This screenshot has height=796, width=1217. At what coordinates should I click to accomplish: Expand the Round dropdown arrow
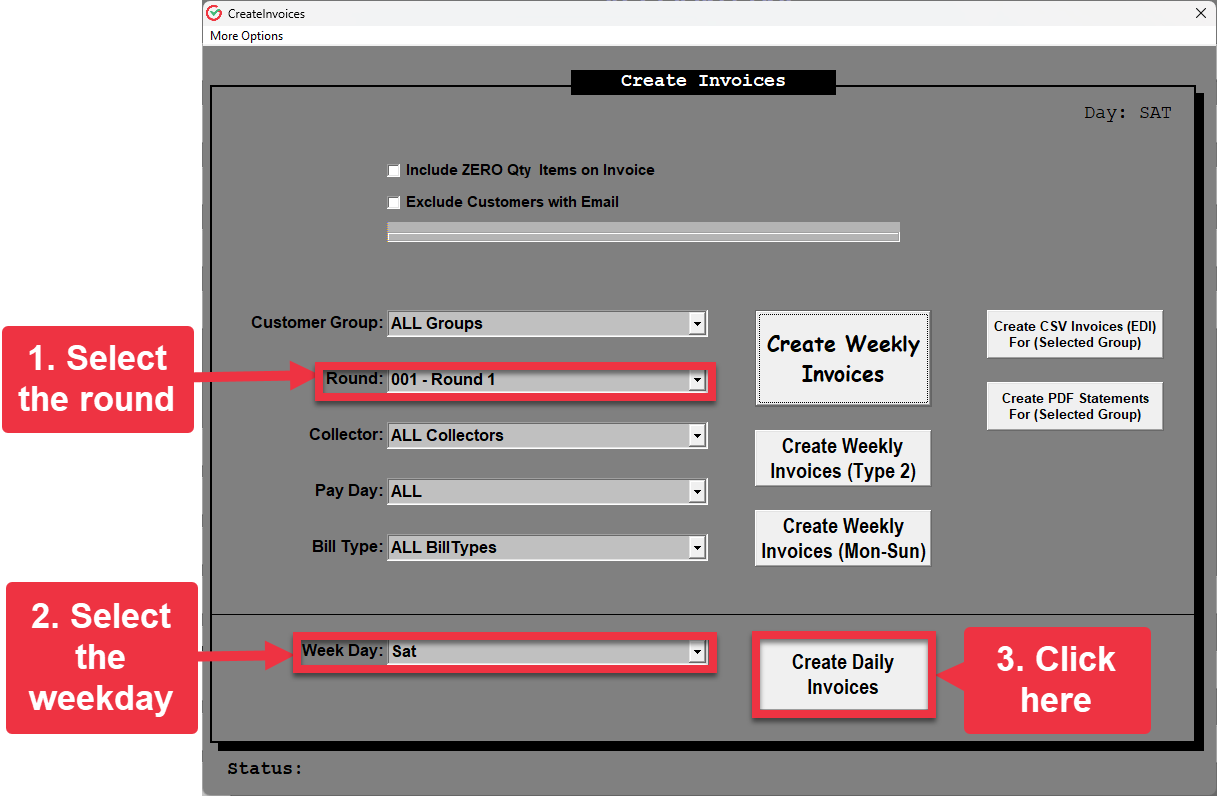point(697,380)
